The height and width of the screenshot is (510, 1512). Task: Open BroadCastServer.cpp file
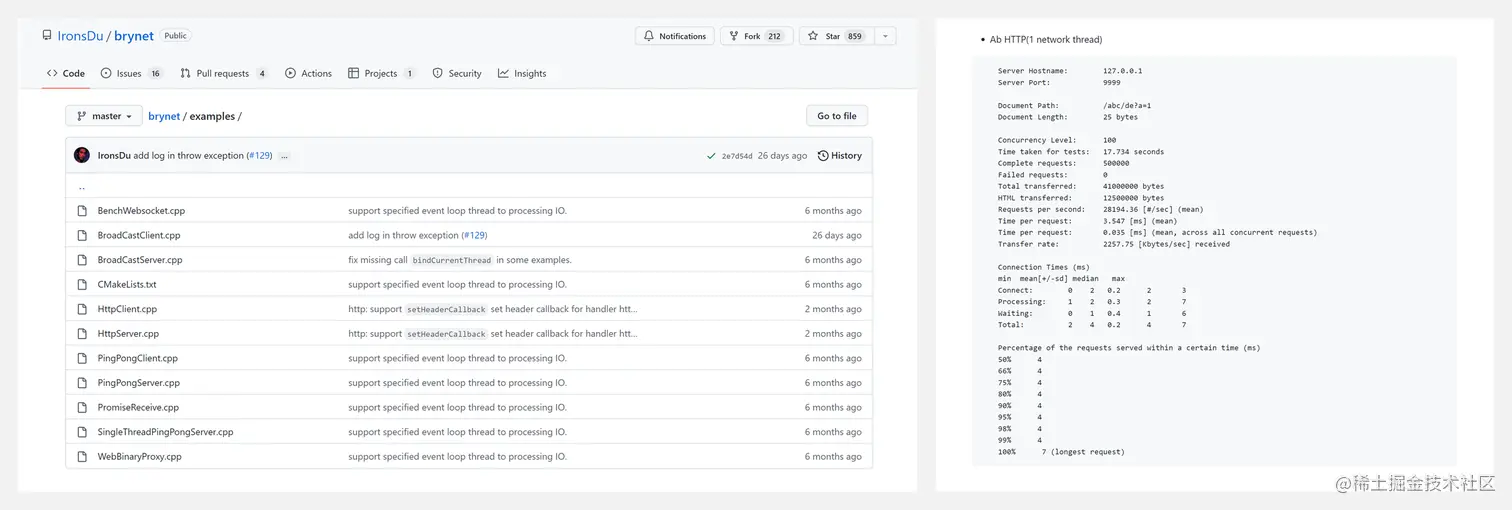(140, 260)
